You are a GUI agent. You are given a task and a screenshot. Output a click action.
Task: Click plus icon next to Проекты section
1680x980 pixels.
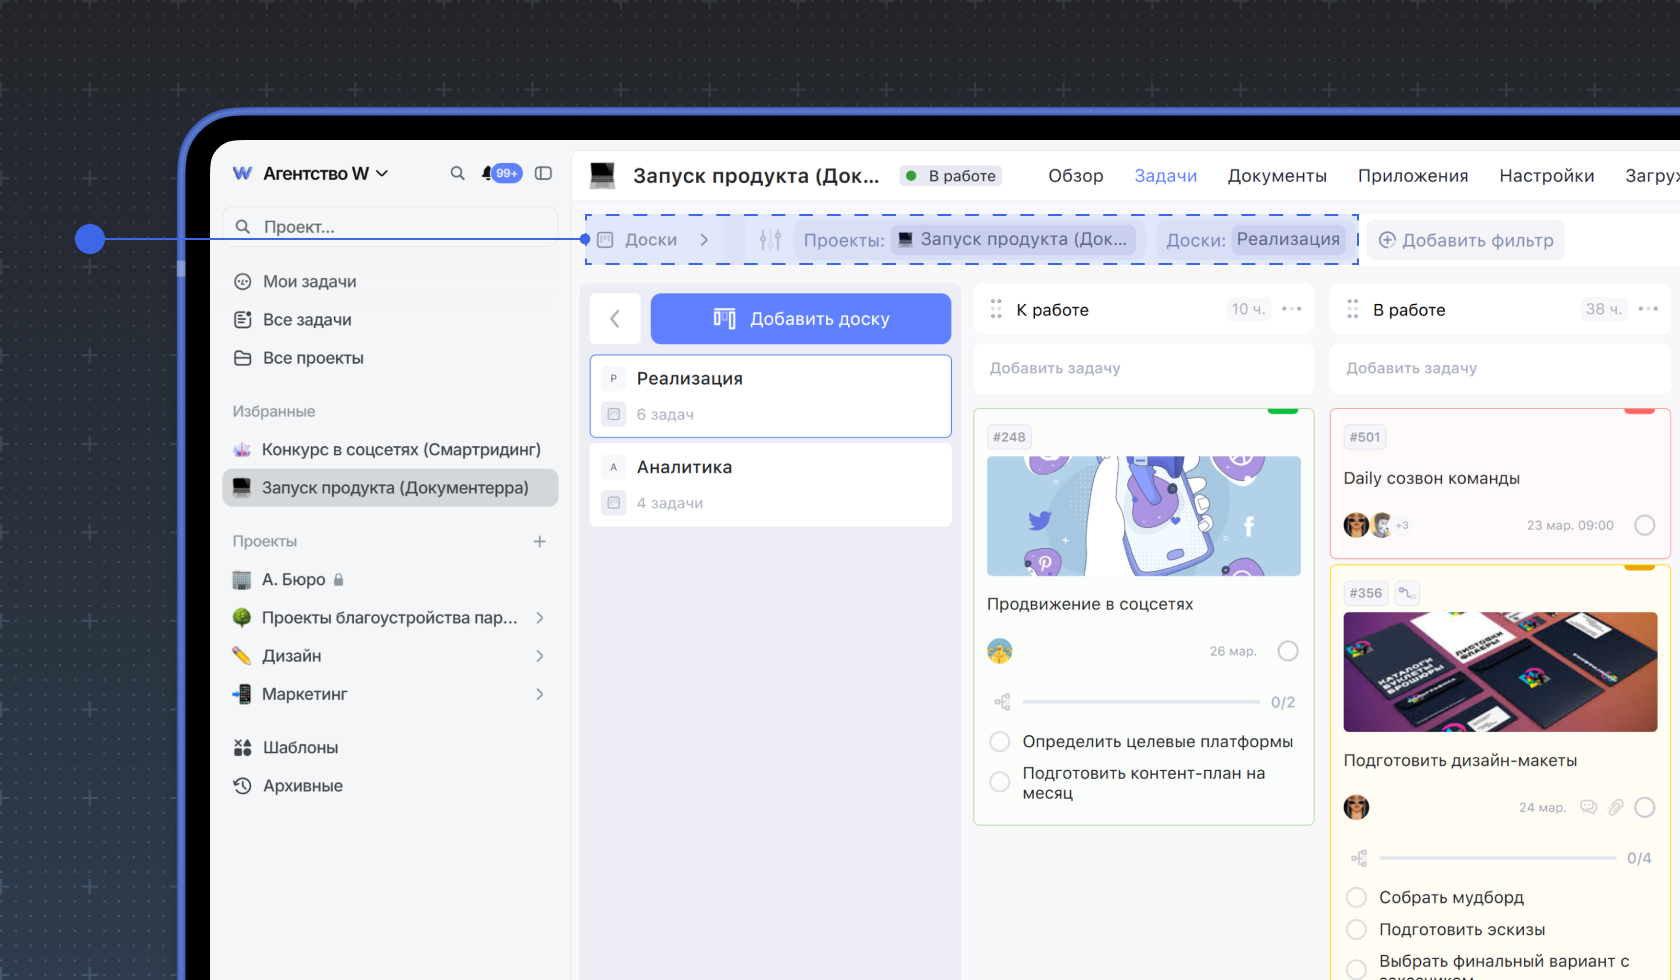pos(540,541)
